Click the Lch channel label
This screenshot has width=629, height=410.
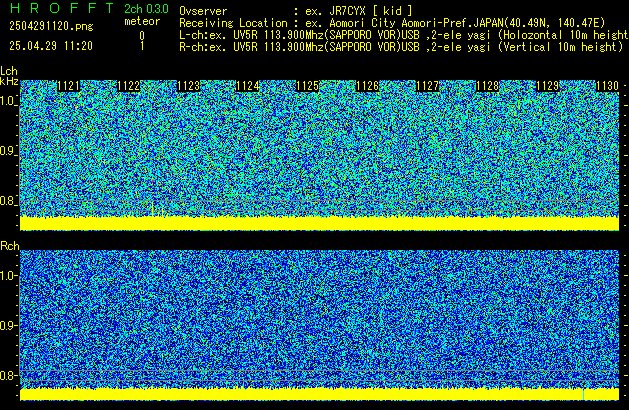click(x=9, y=71)
